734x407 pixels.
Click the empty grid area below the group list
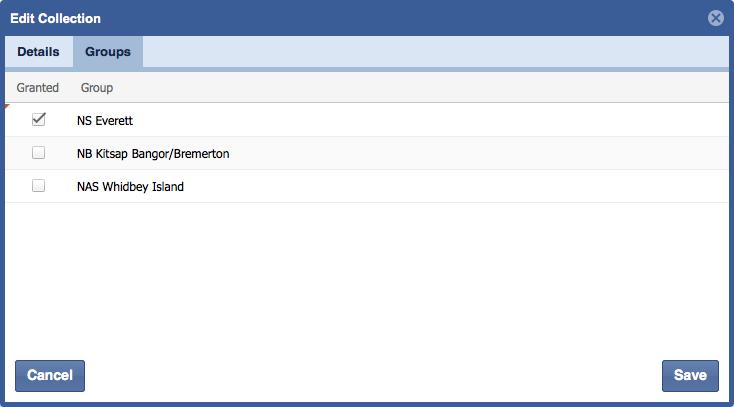(x=366, y=275)
